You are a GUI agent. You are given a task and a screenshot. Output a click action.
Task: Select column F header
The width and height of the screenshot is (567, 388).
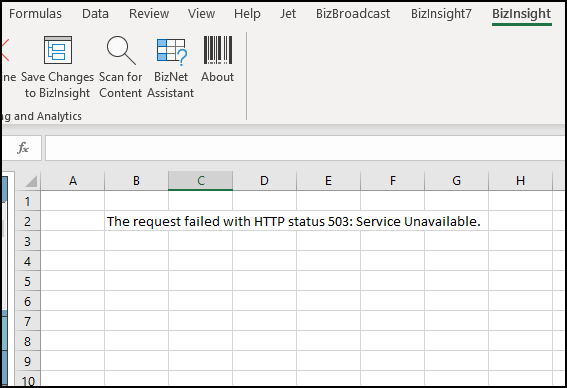(x=392, y=181)
